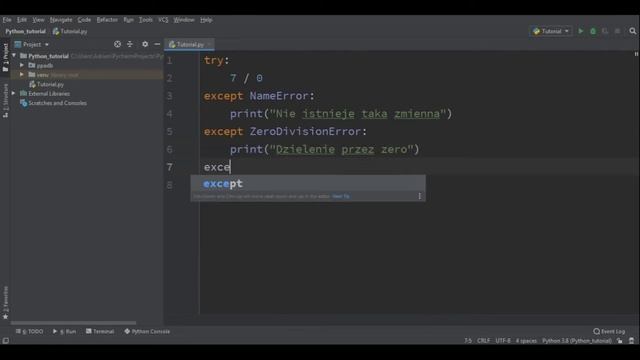
Task: Click the Next Tip link in completion popup
Action: coord(341,196)
